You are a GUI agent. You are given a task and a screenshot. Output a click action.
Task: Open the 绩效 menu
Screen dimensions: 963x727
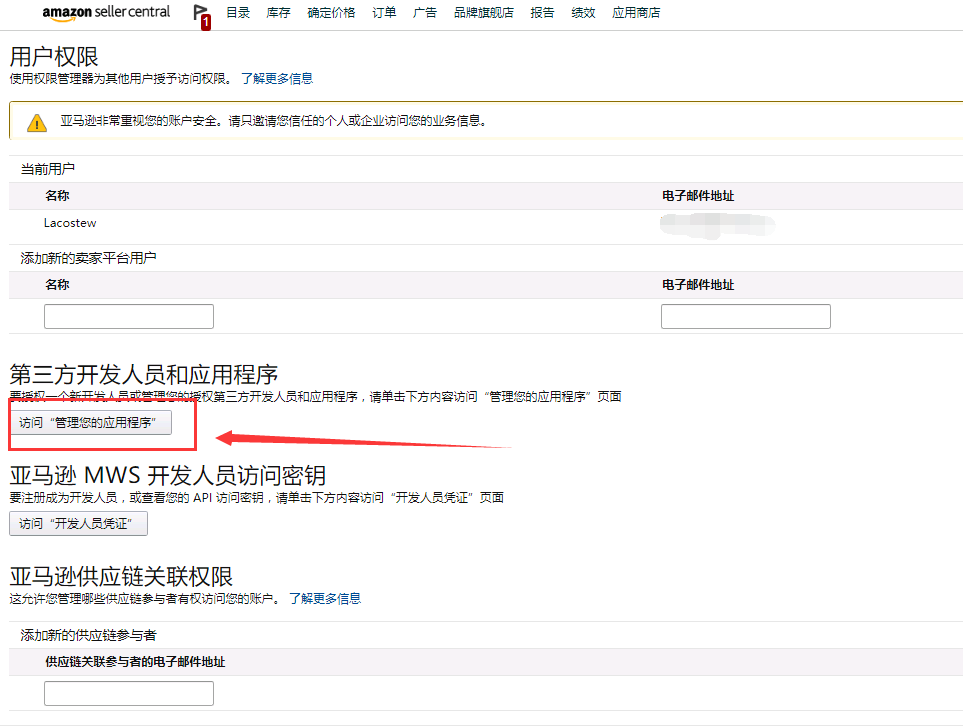(583, 12)
